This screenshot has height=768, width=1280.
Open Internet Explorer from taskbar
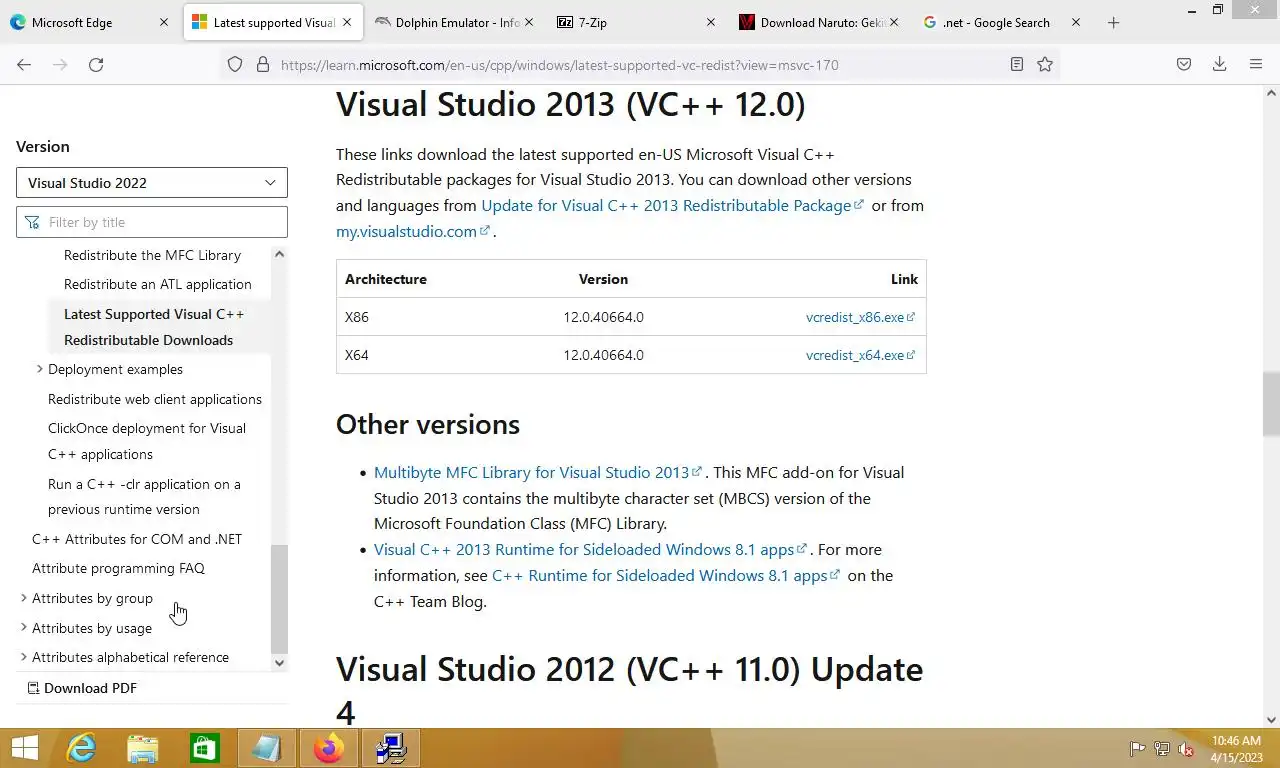(81, 748)
